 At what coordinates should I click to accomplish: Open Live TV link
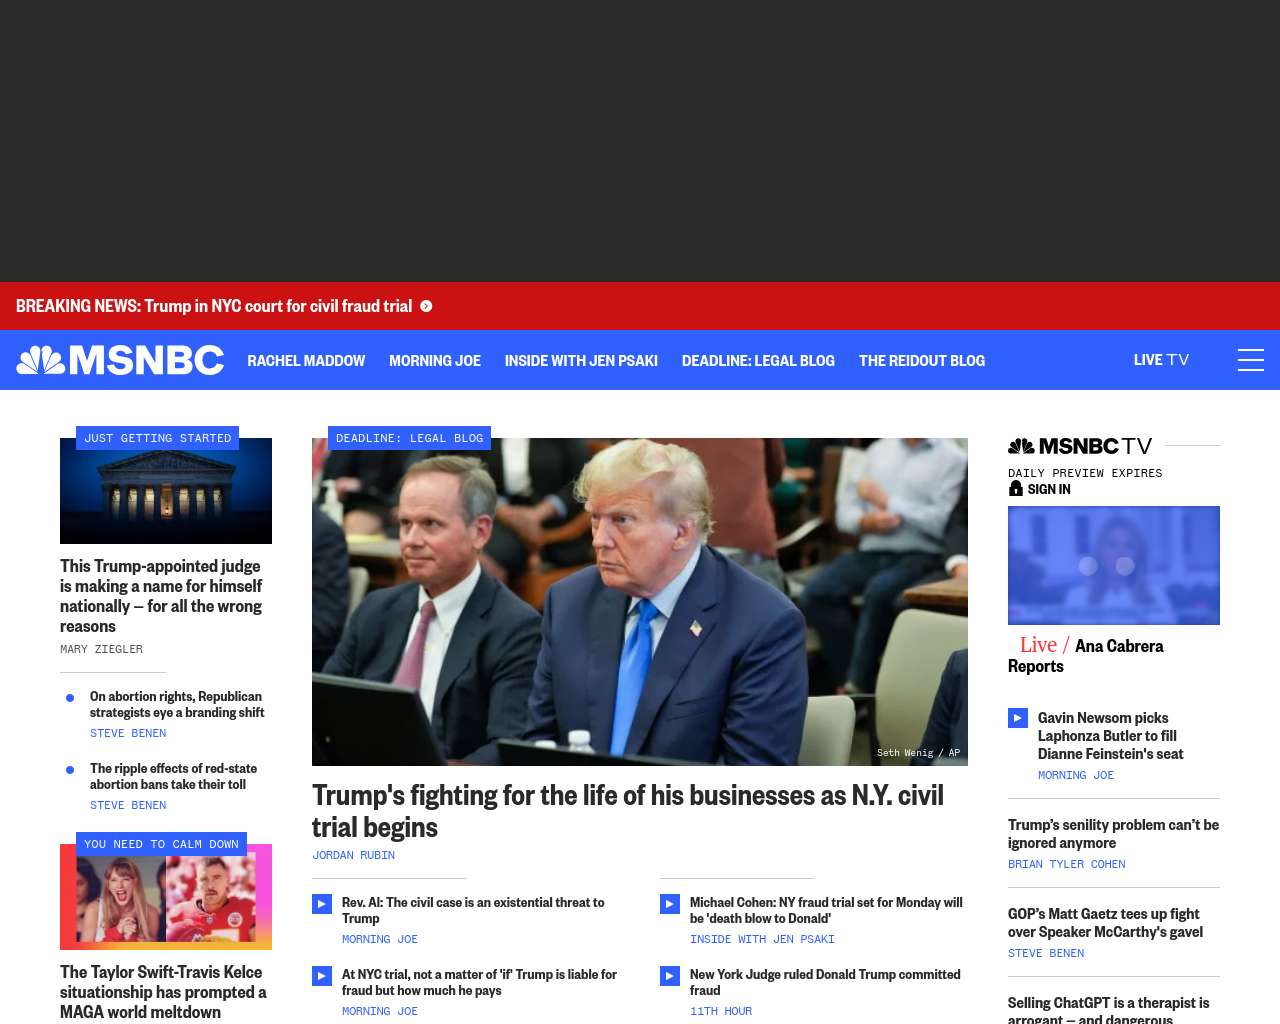[x=1161, y=360]
